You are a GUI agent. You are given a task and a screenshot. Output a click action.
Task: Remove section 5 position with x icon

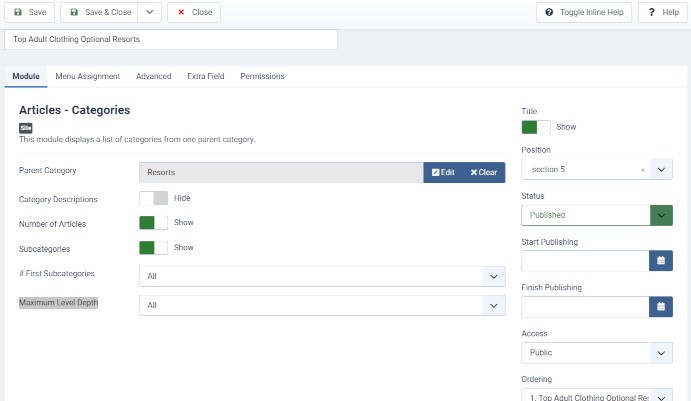point(643,170)
